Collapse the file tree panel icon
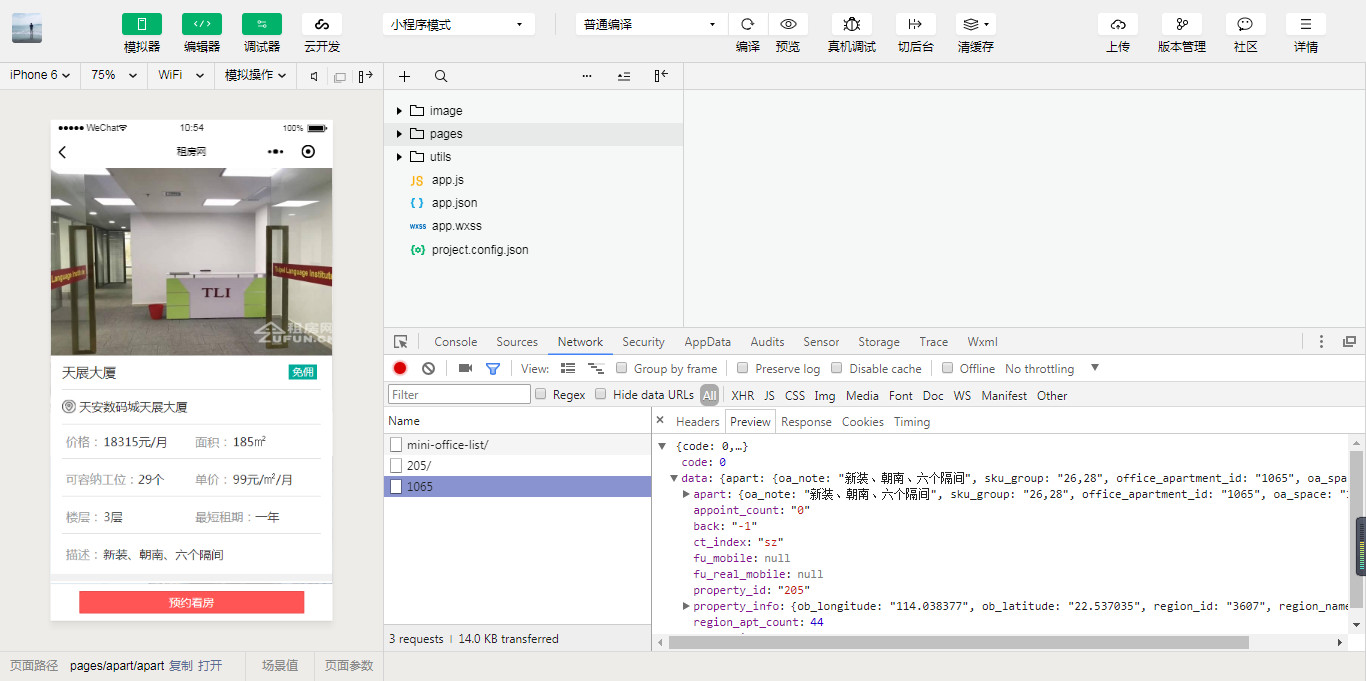This screenshot has width=1366, height=681. click(x=661, y=76)
